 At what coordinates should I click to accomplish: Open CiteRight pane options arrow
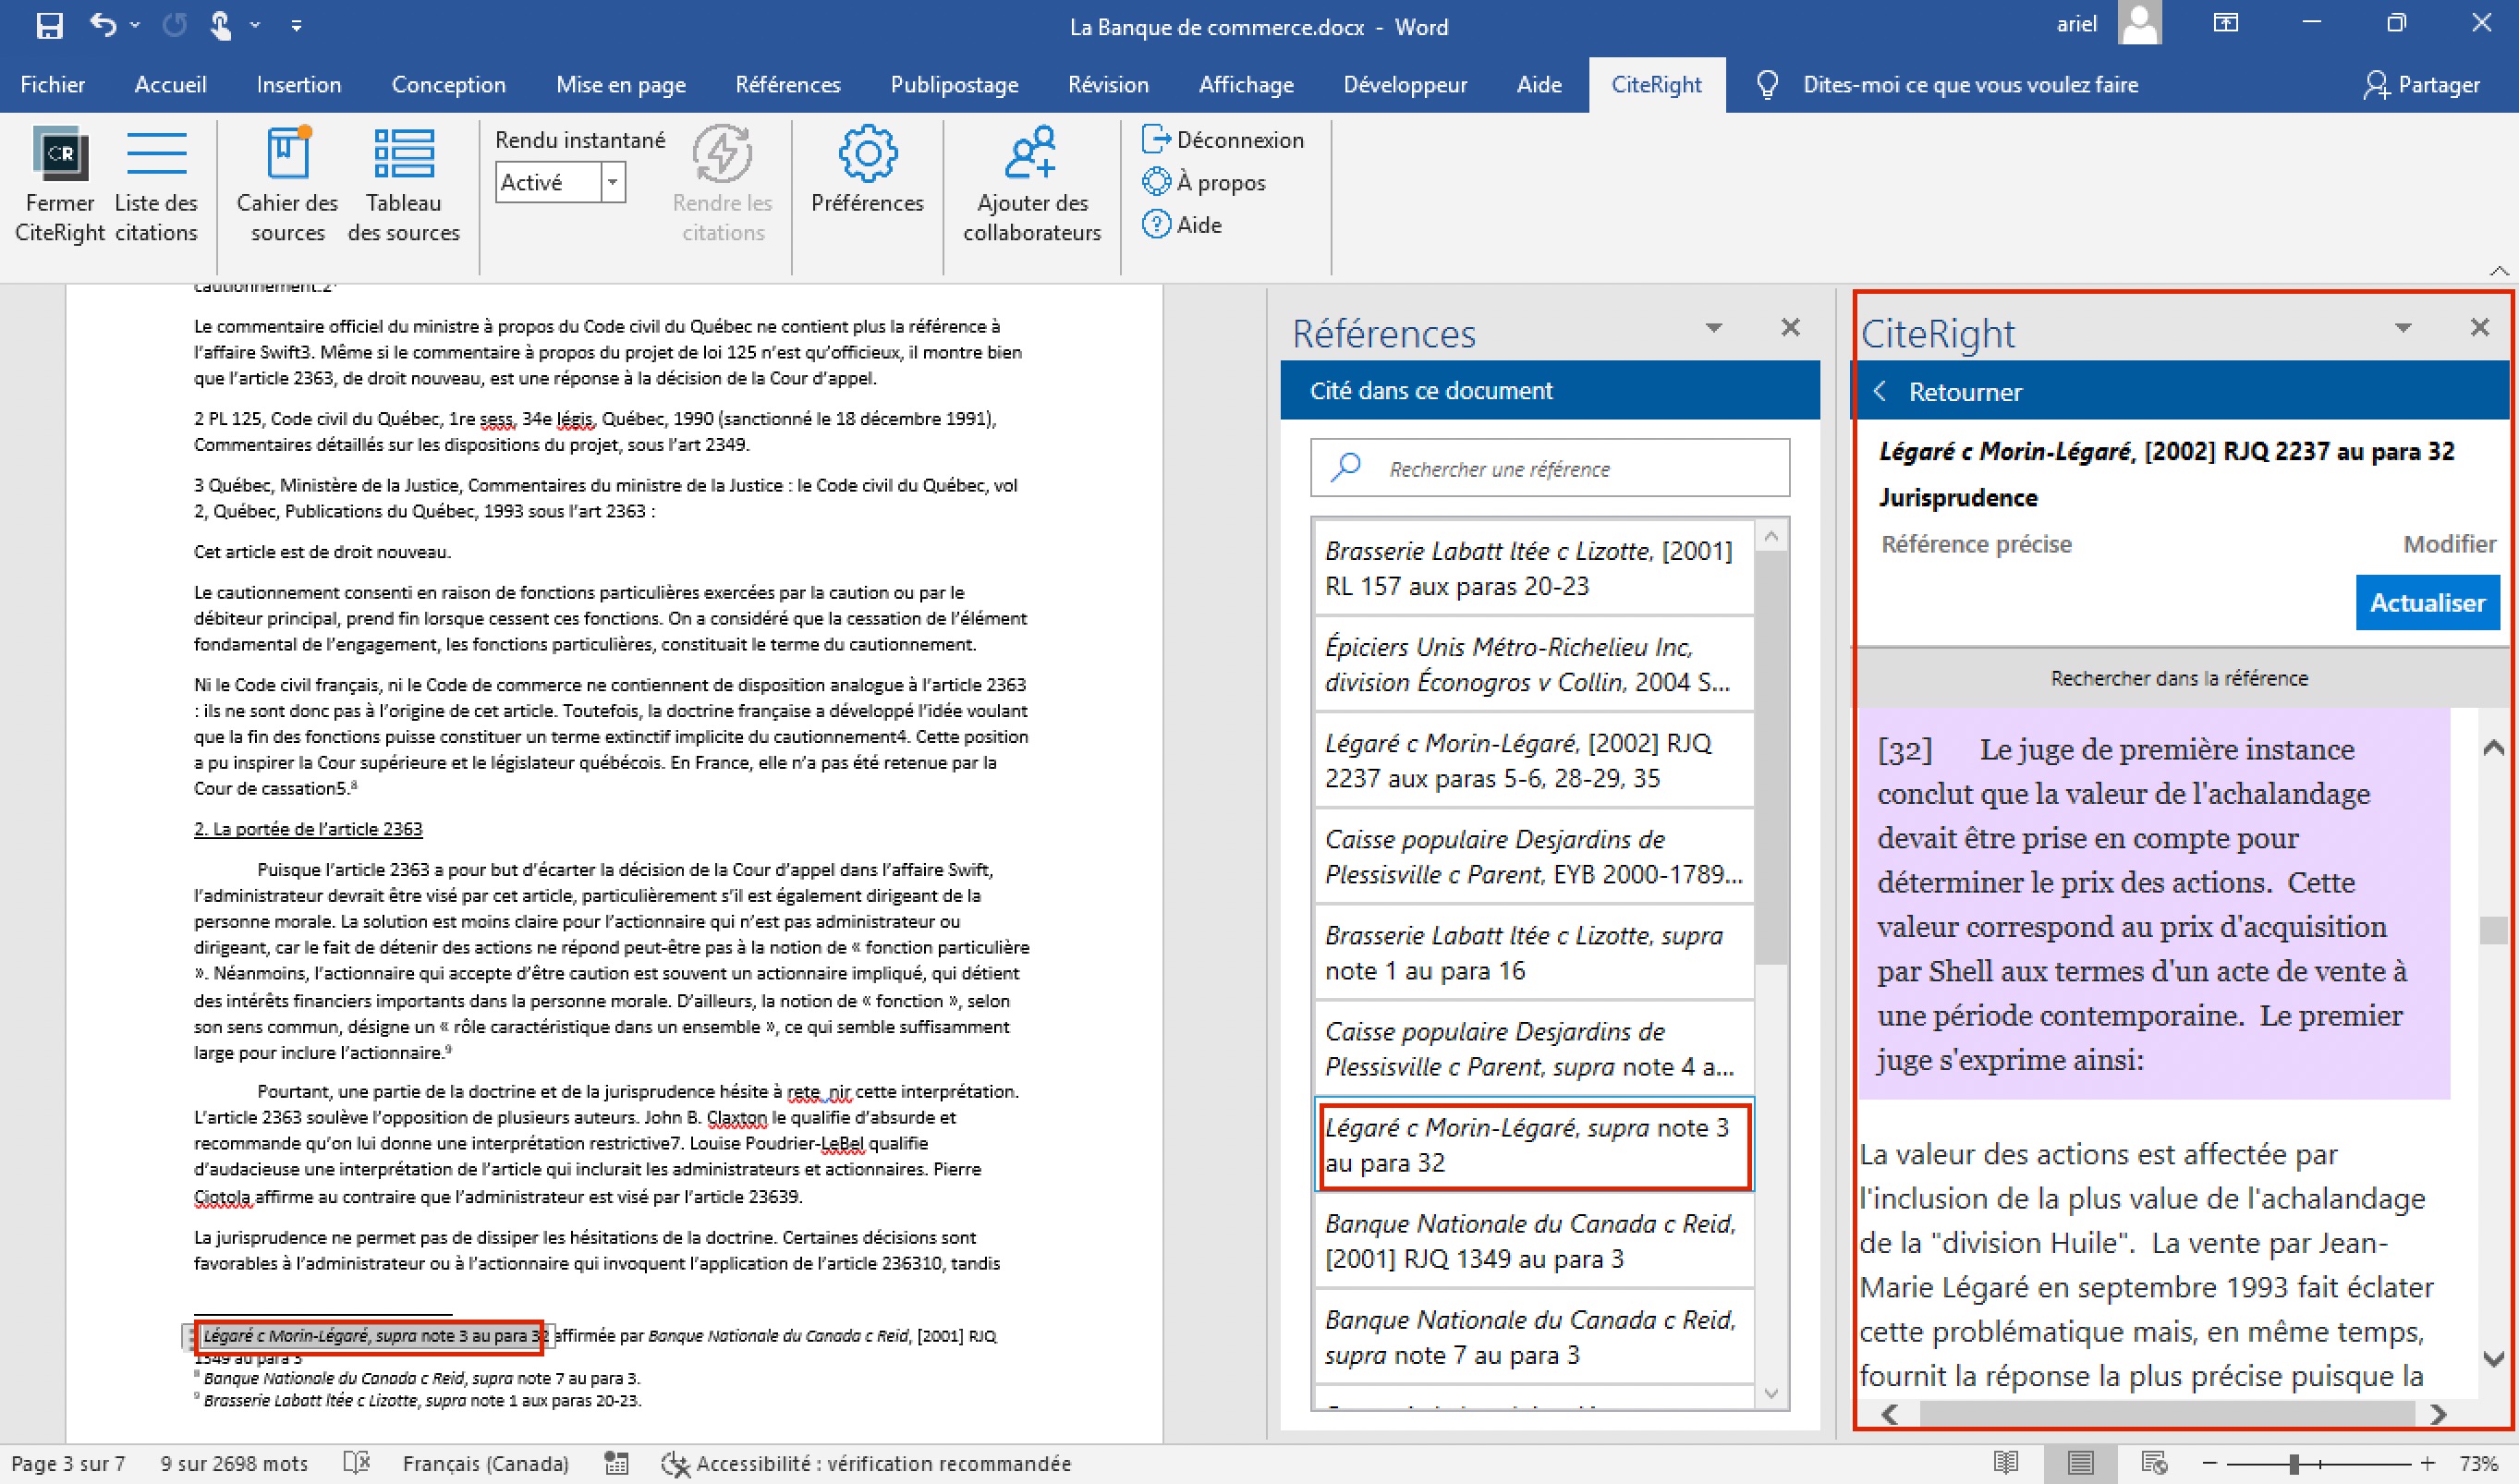[x=2403, y=327]
